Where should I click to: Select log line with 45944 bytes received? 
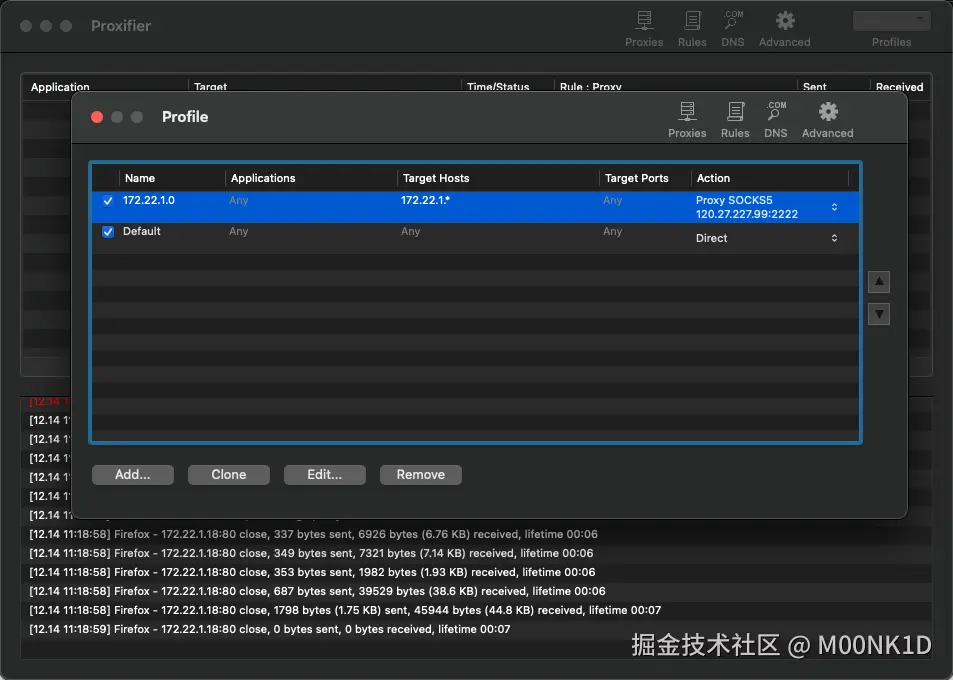(345, 610)
